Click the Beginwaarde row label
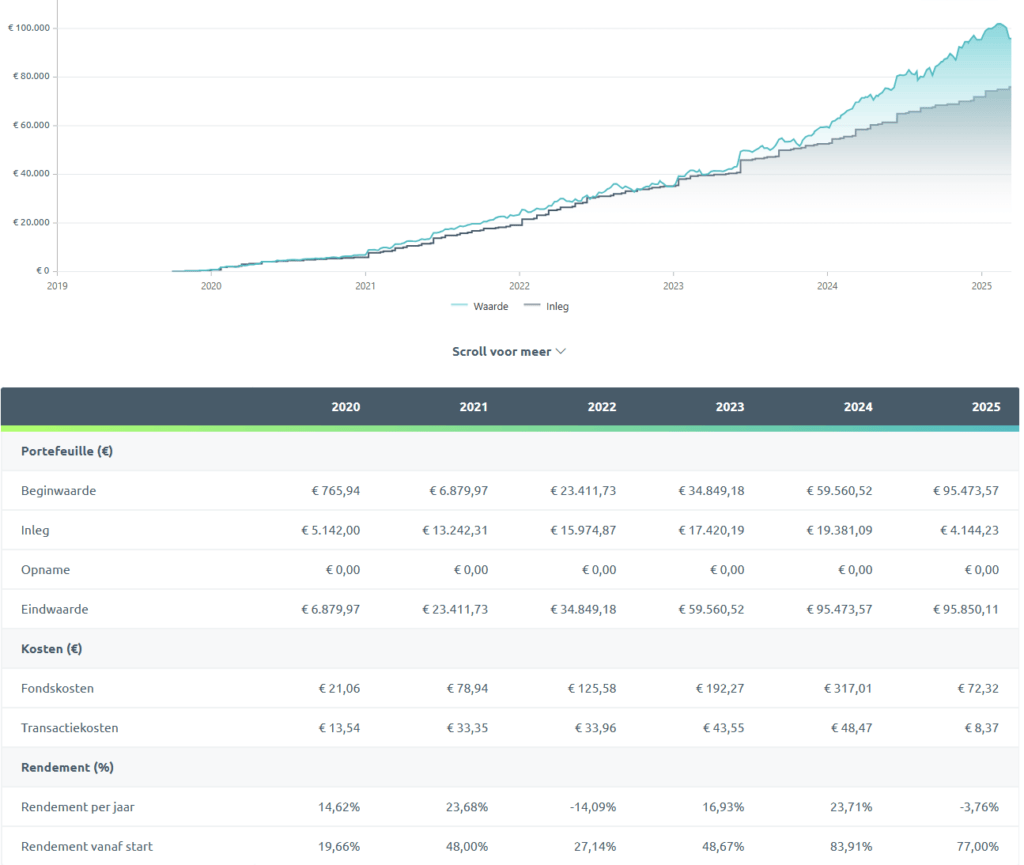This screenshot has height=865, width=1024. (x=59, y=491)
